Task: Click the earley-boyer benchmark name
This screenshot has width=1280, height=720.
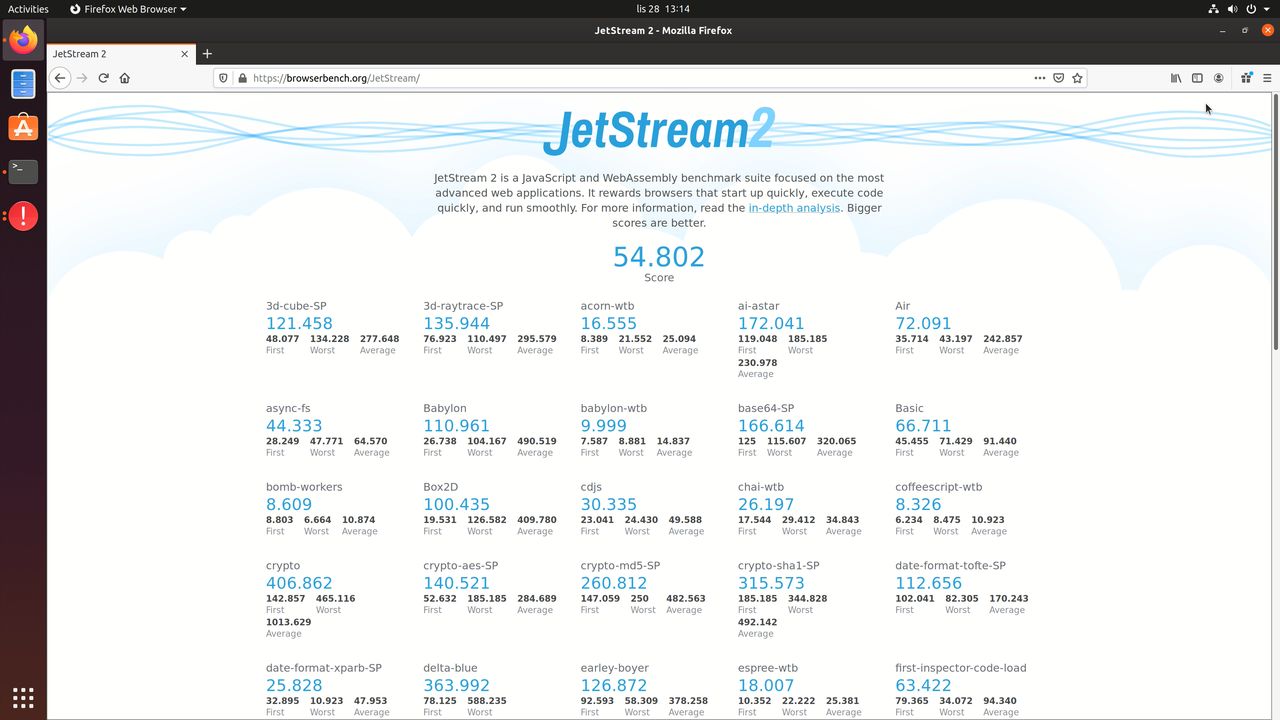Action: (615, 668)
